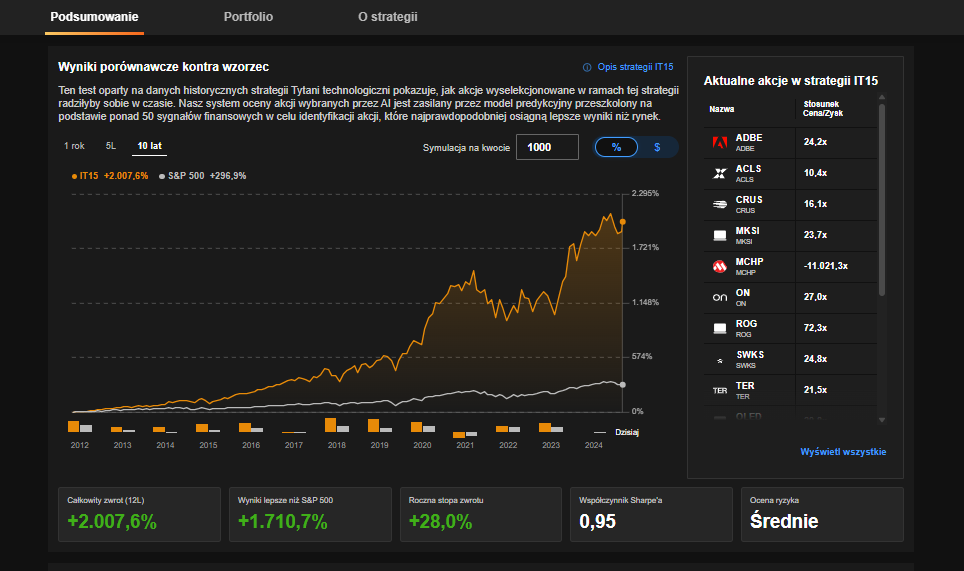Click the Nazwa column header
964x571 pixels.
722,109
